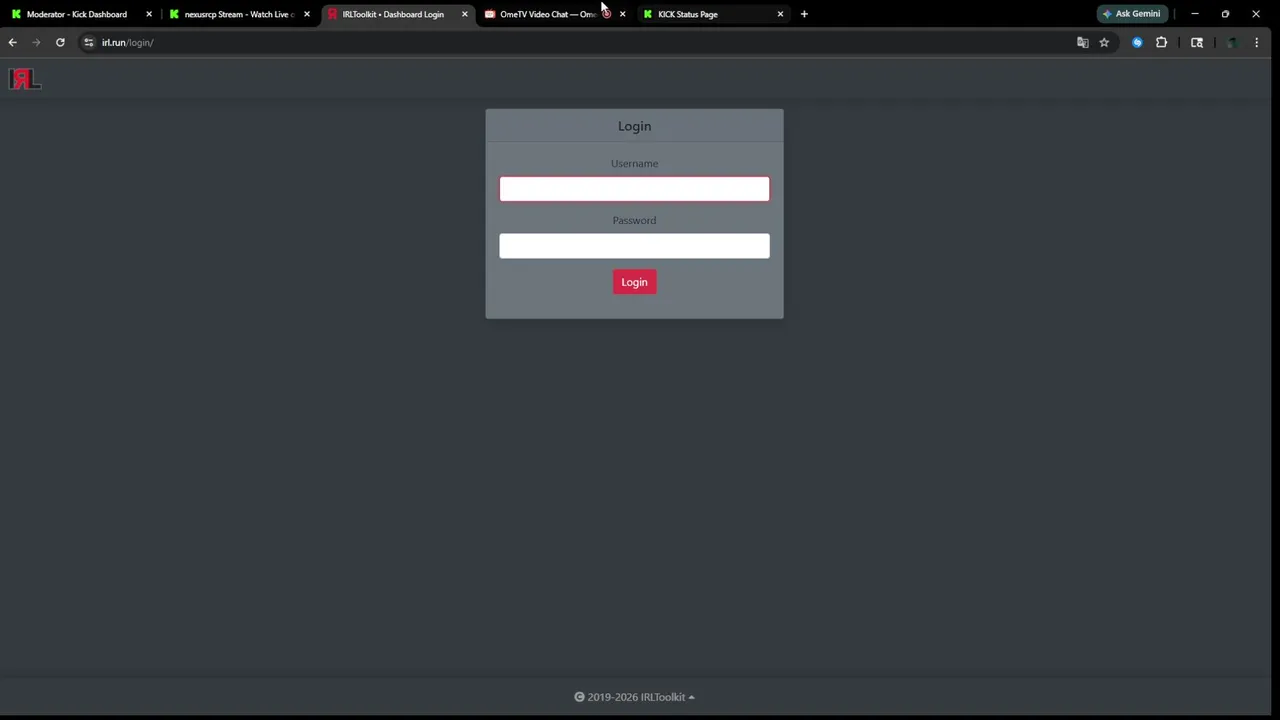Viewport: 1280px width, 720px height.
Task: Minimize the browser window
Action: (1194, 14)
